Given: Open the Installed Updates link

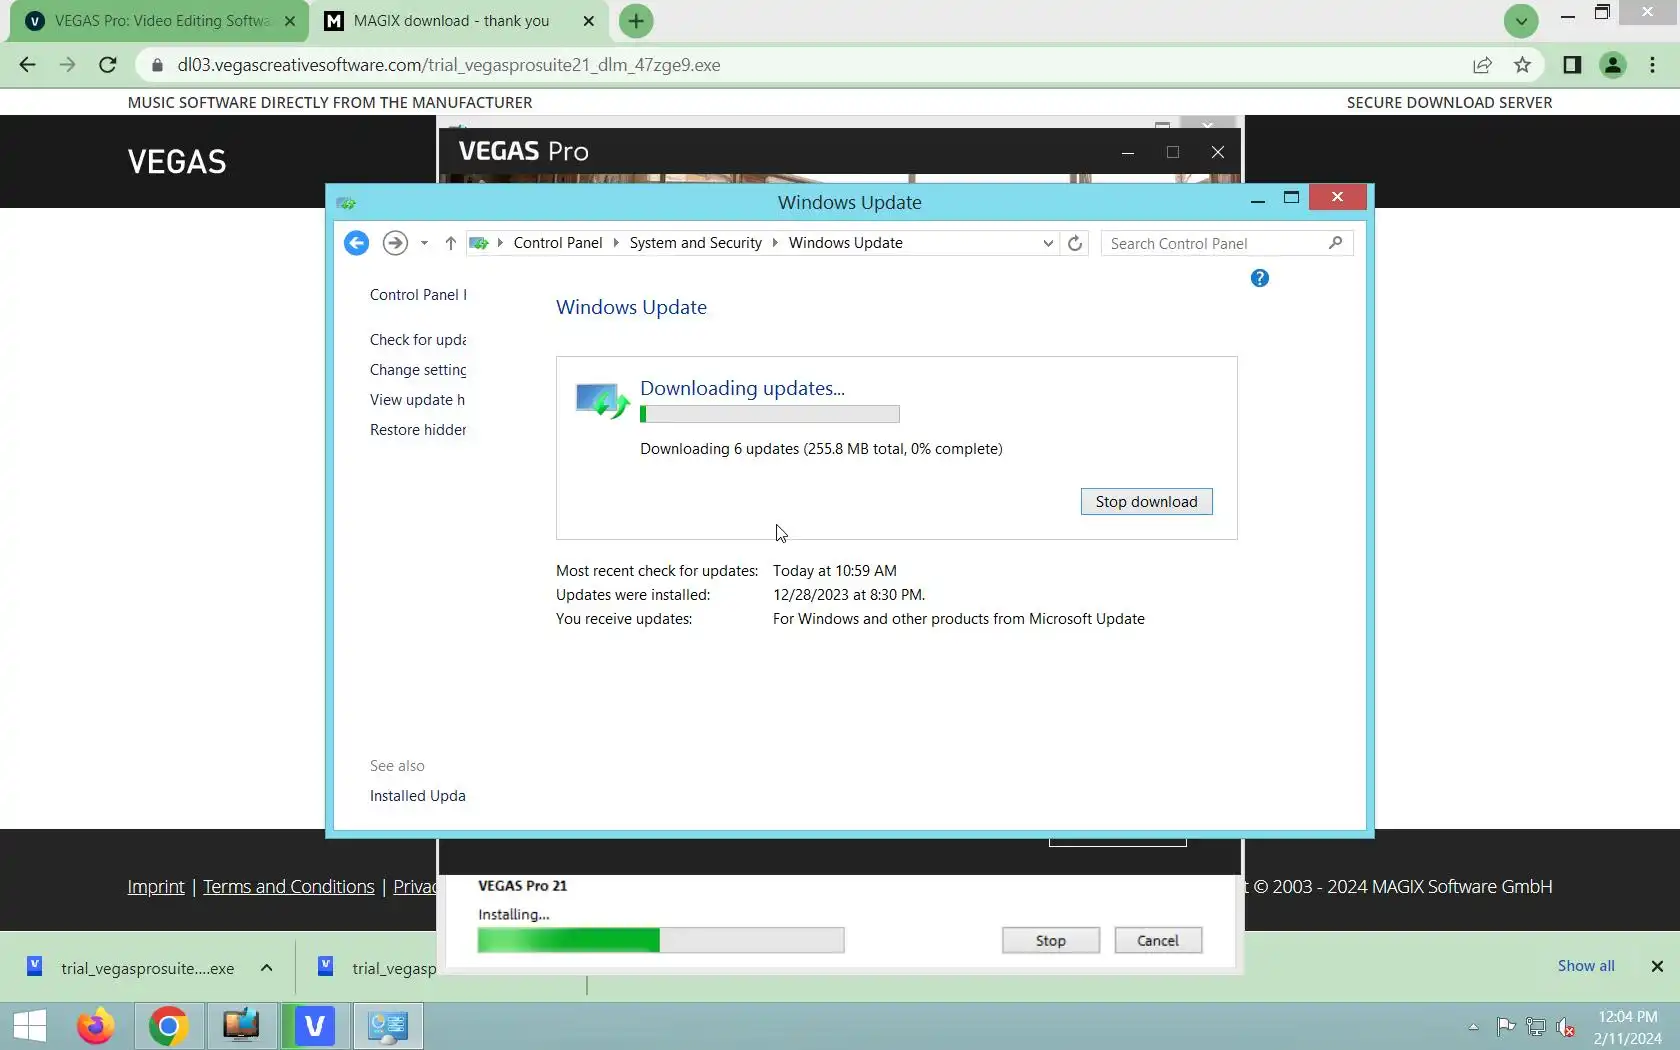Looking at the screenshot, I should 418,796.
